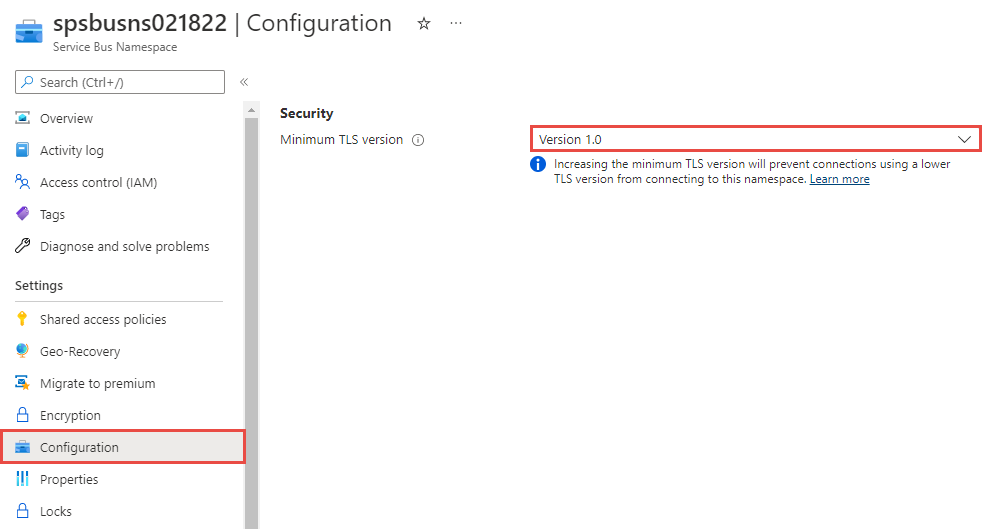Viewport: 991px width, 529px height.
Task: Click the Shared access policies key icon
Action: click(x=23, y=319)
